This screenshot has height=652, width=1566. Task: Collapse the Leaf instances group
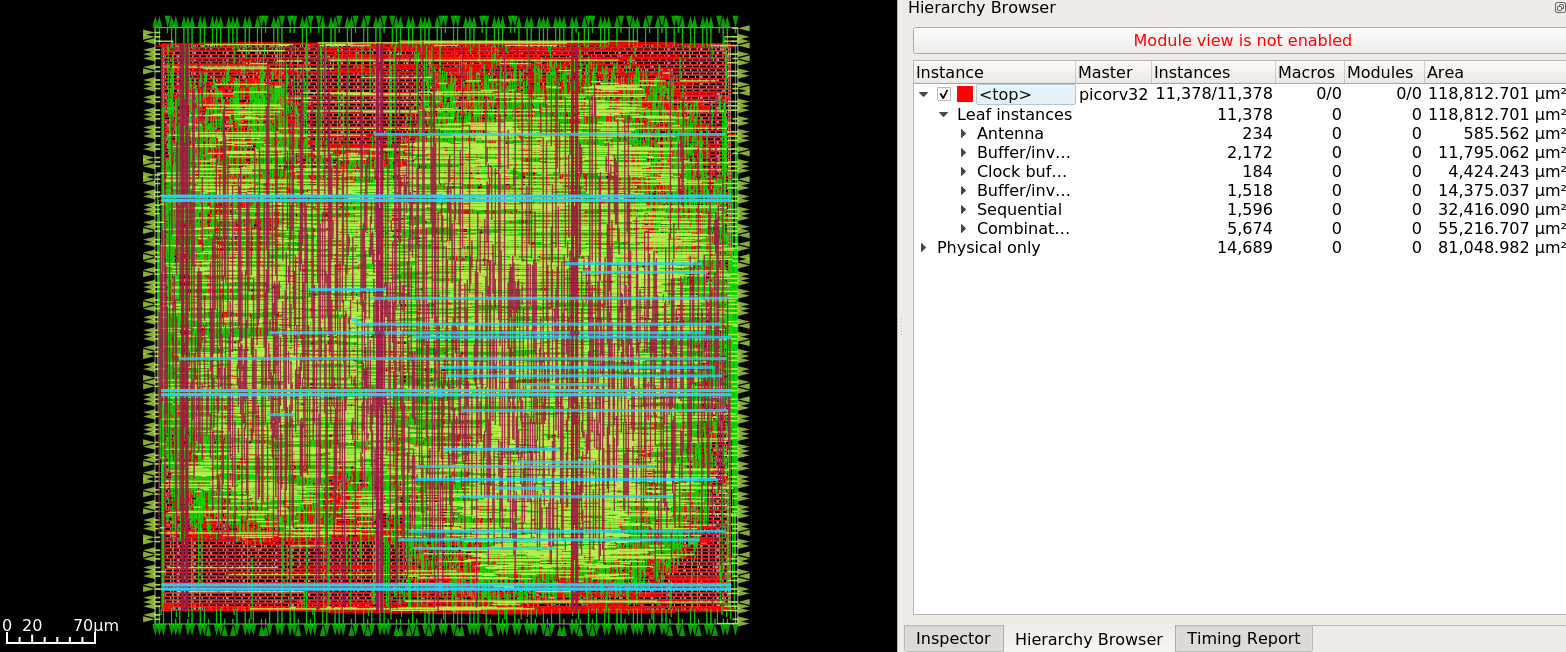point(943,115)
